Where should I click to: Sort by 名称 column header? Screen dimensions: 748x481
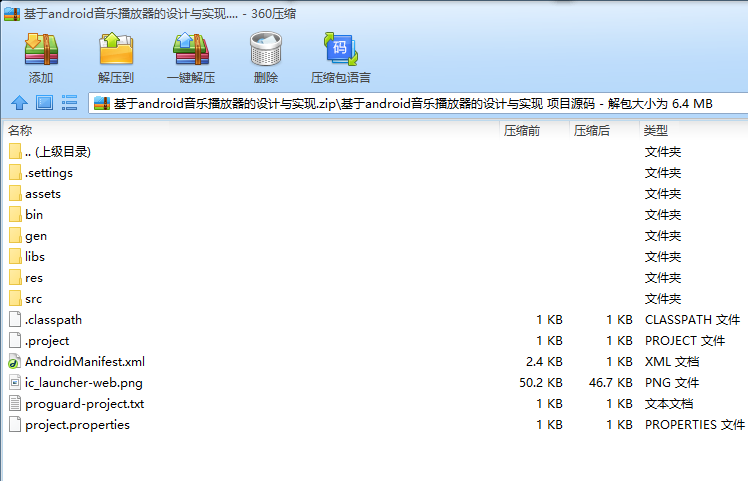click(x=20, y=130)
